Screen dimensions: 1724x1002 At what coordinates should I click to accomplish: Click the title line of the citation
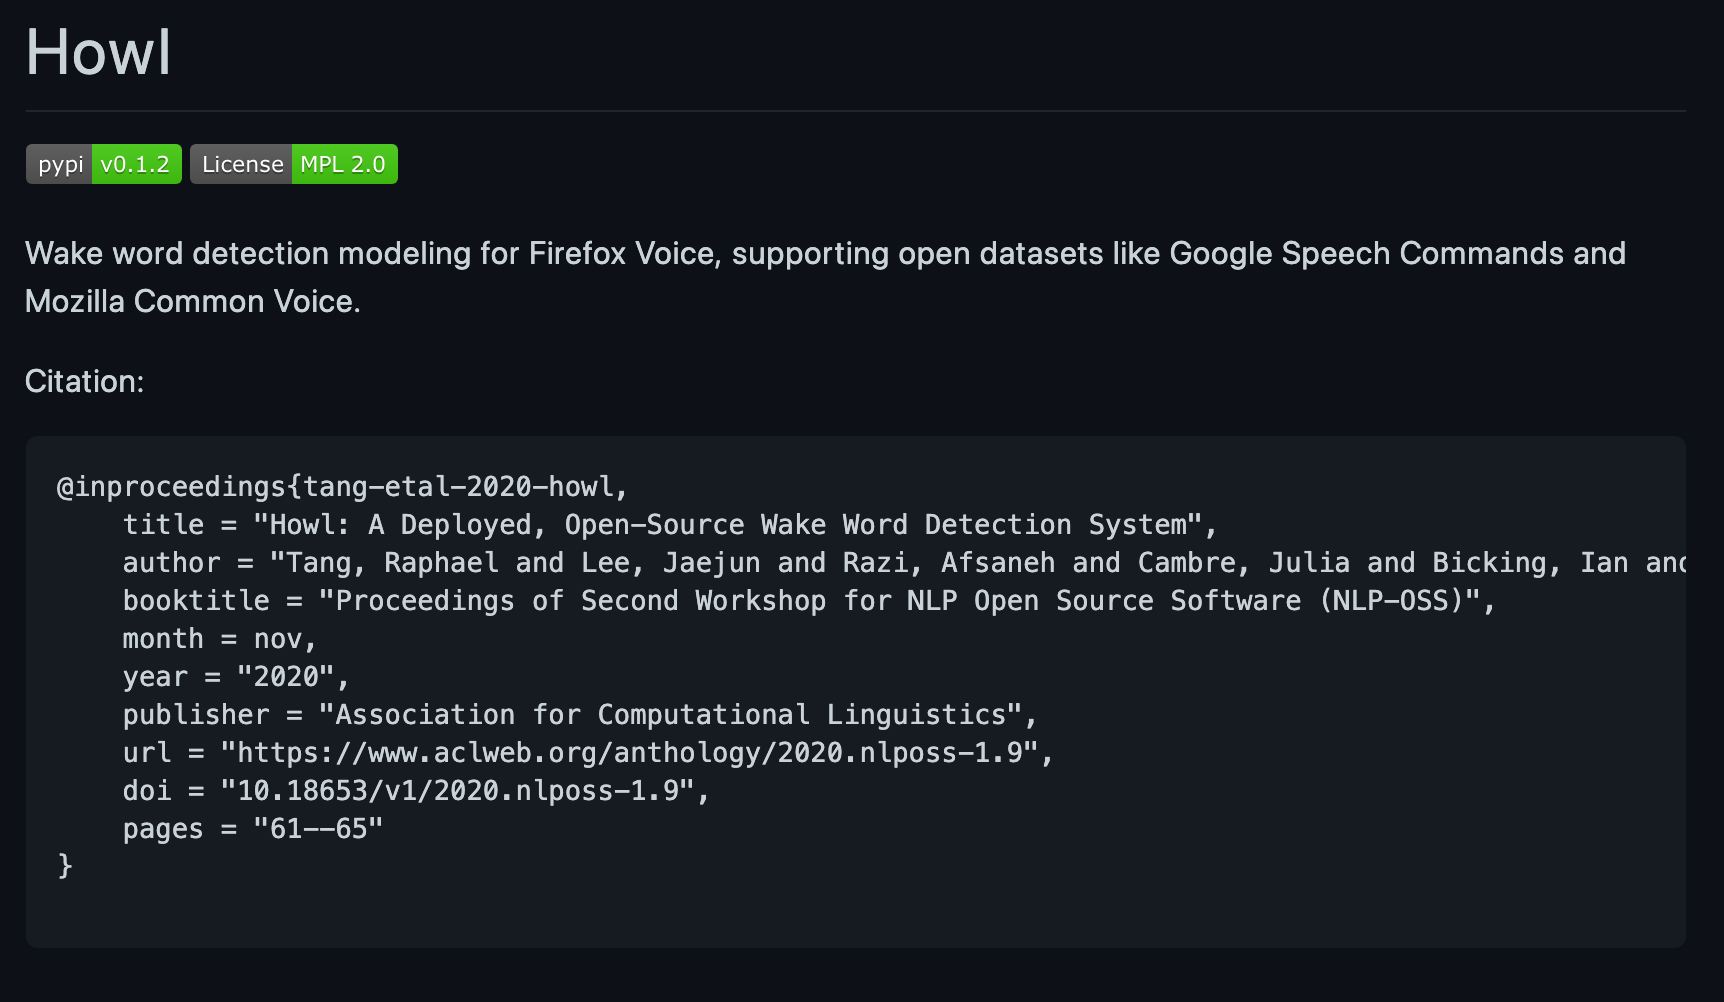[668, 525]
